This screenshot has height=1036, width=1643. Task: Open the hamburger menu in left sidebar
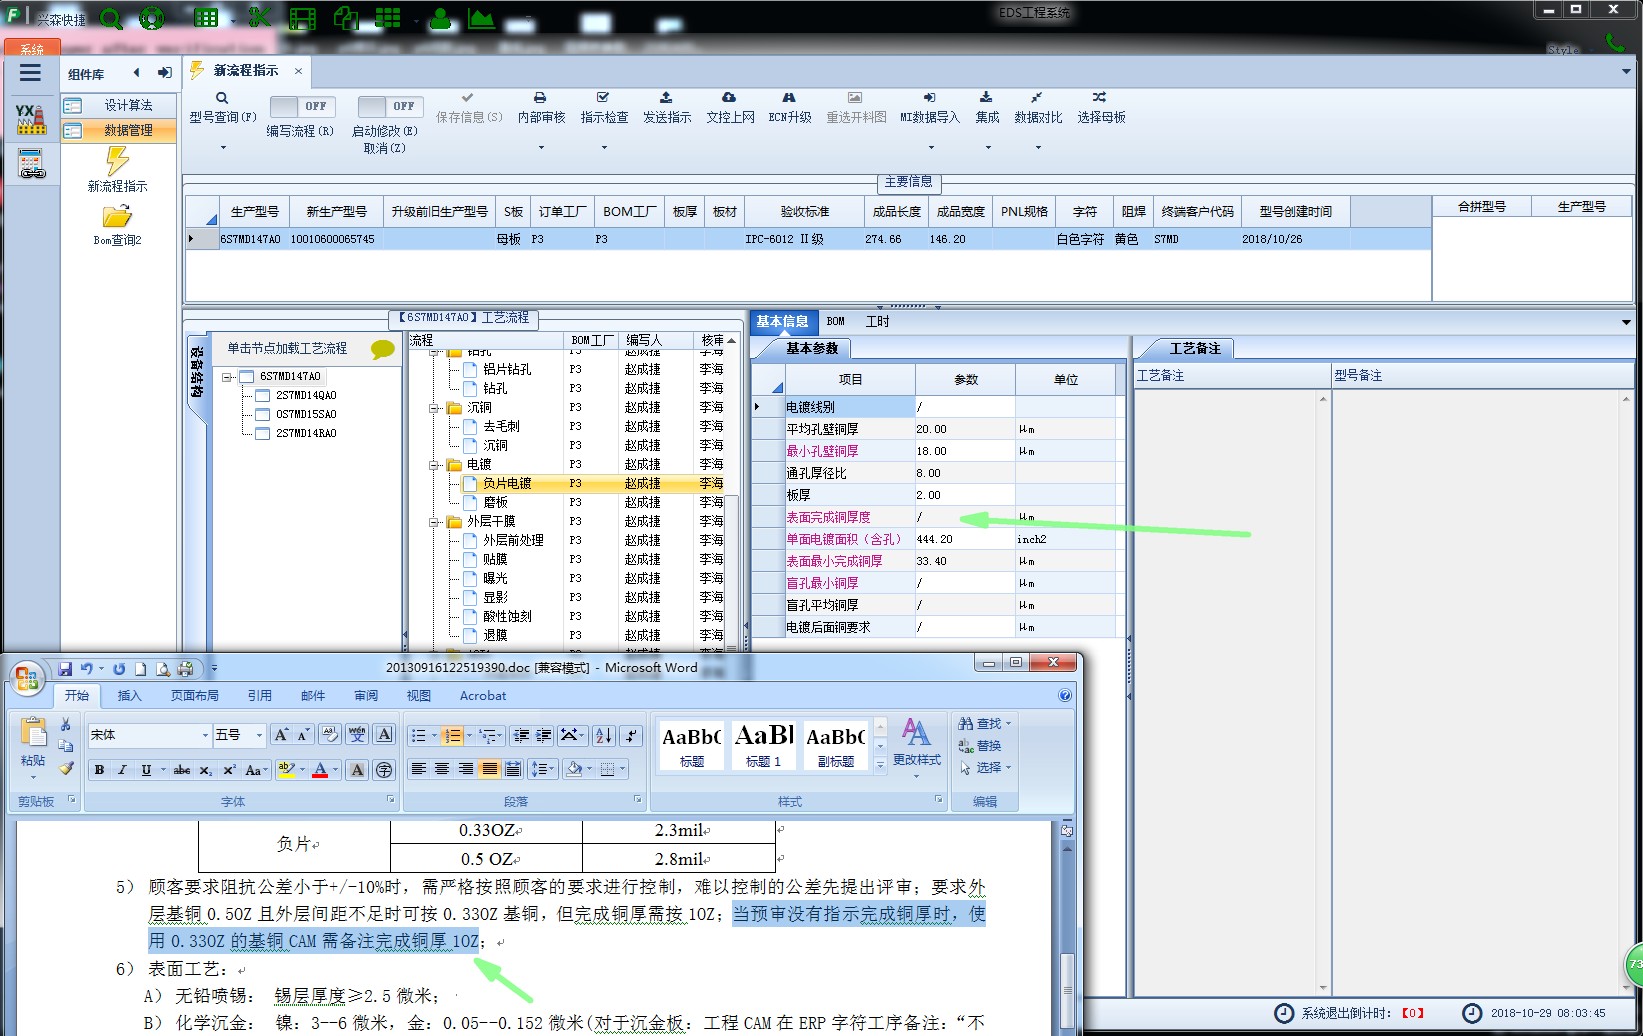point(31,72)
